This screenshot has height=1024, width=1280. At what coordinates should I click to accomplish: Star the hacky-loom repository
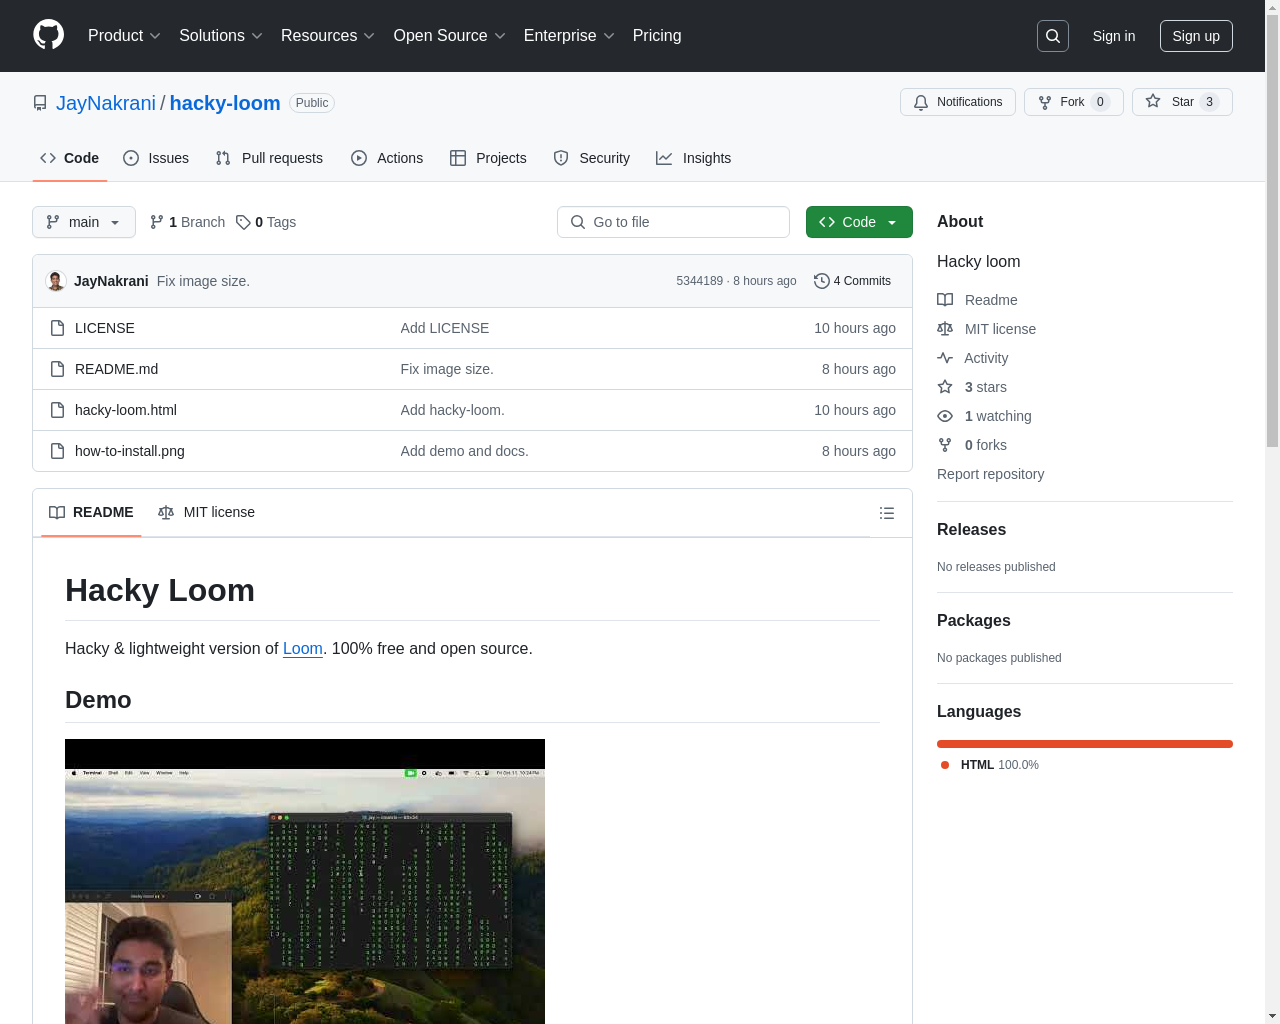pos(1182,102)
